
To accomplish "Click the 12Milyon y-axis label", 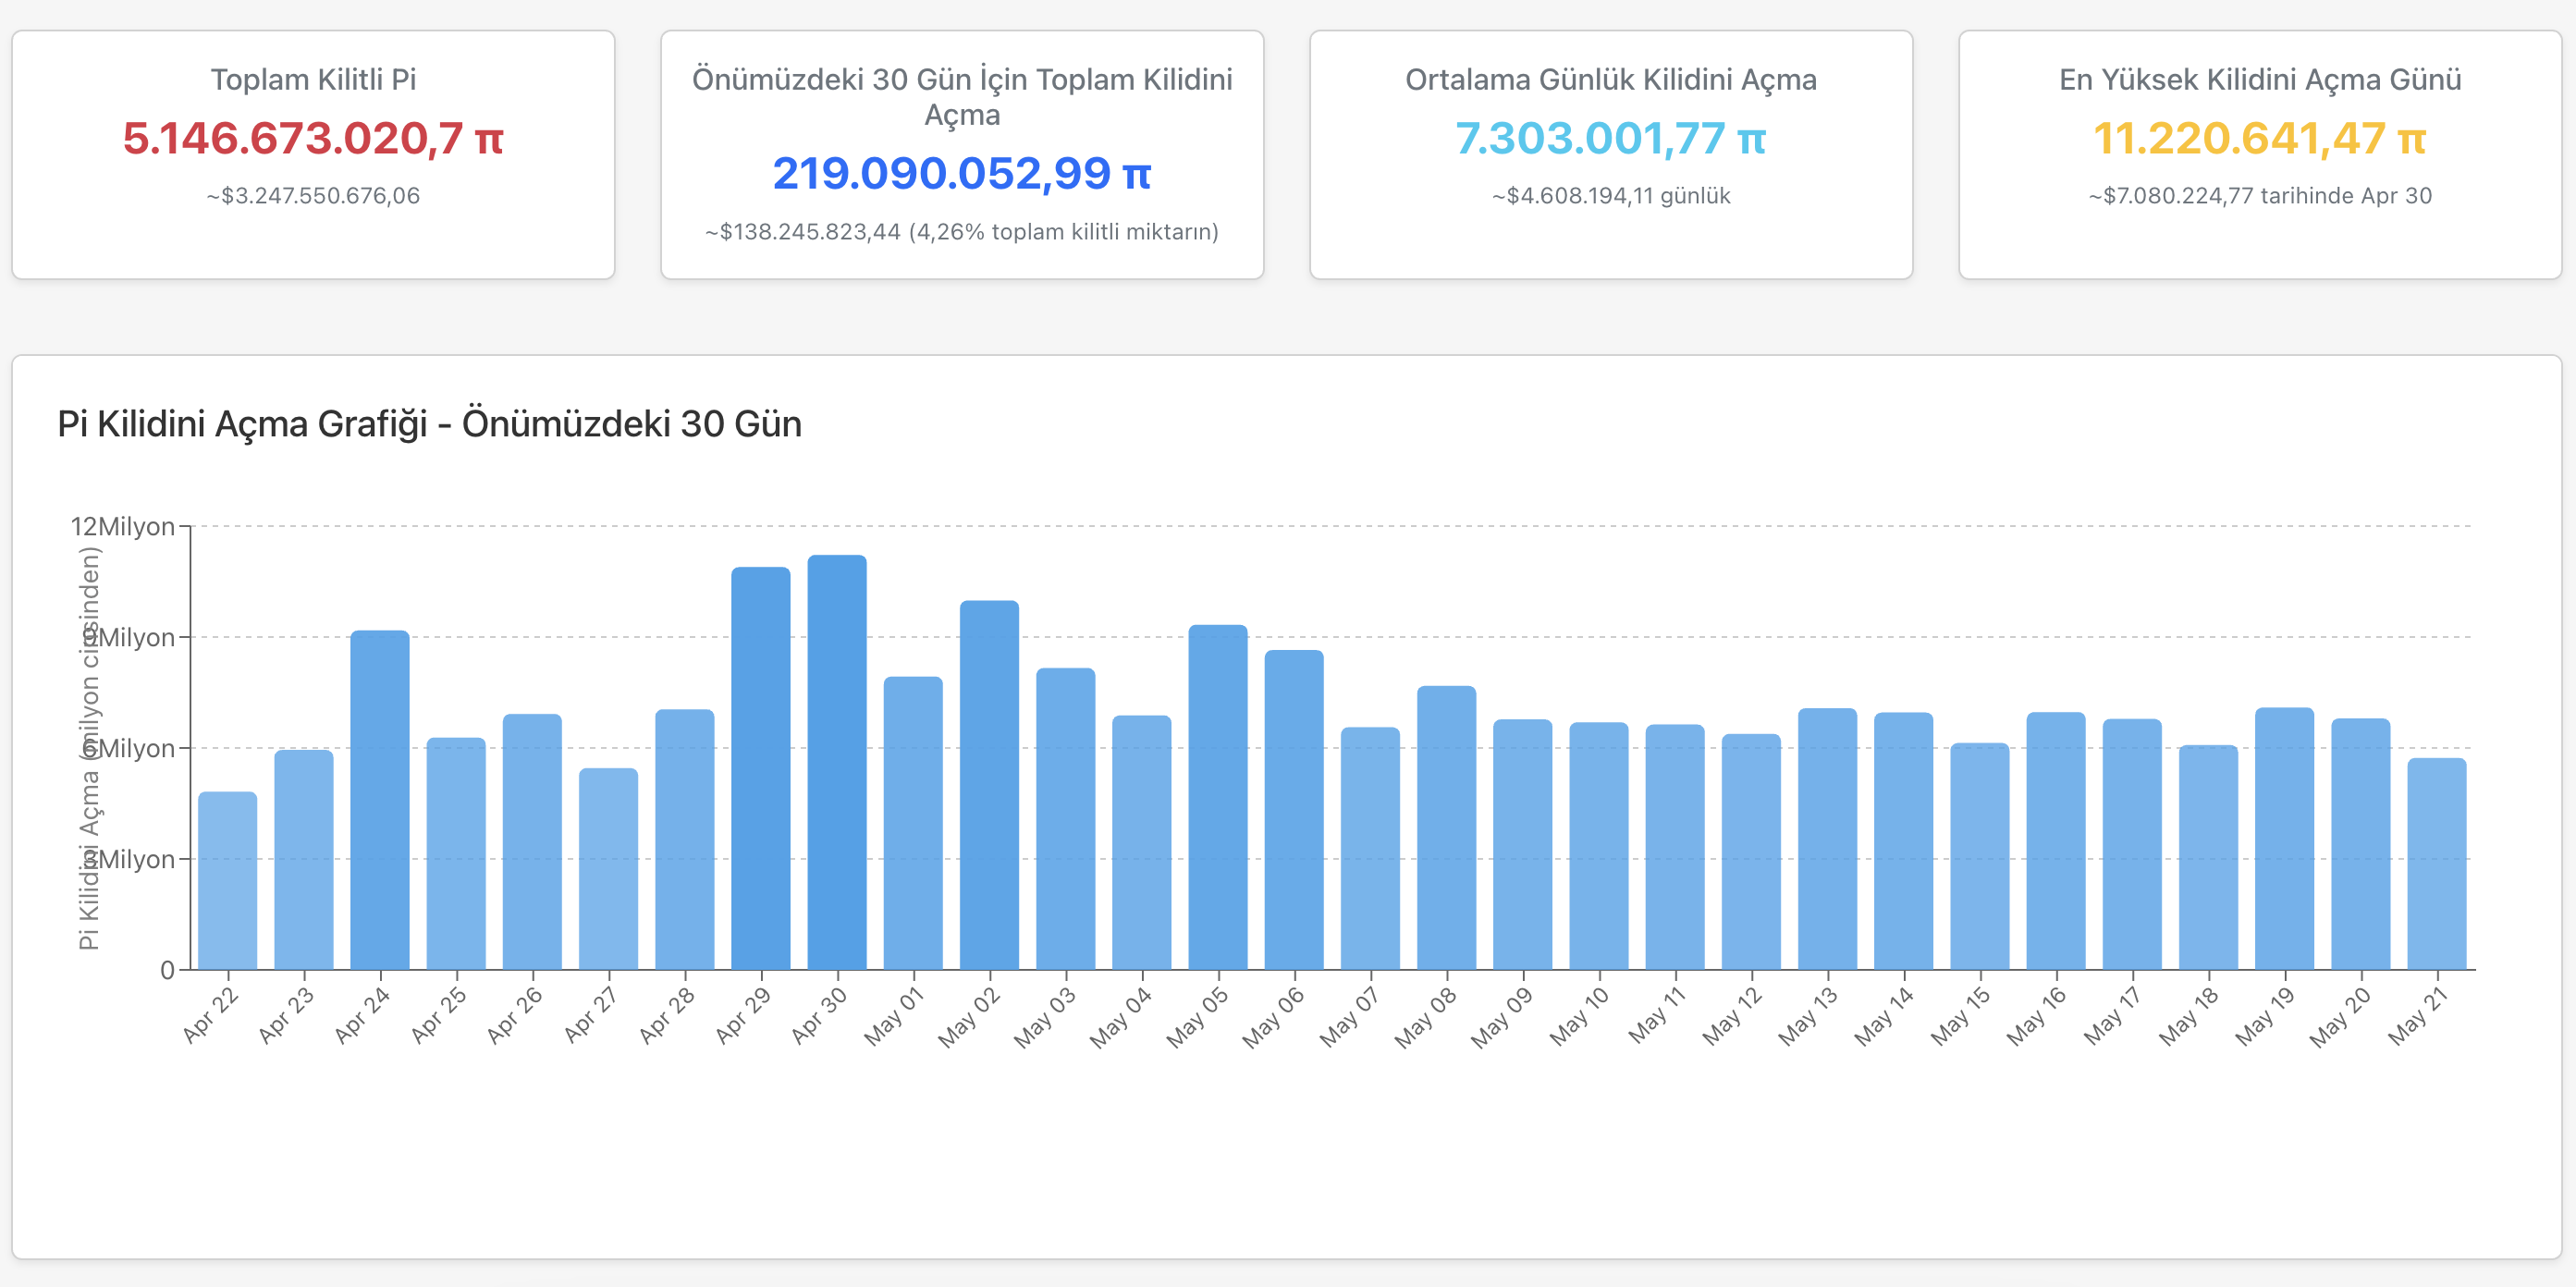I will (122, 527).
